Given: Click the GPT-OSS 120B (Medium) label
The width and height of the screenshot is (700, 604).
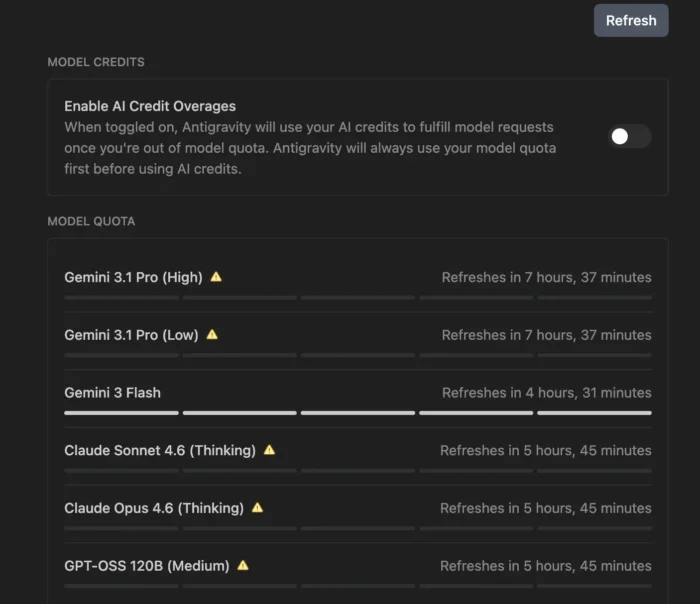Looking at the screenshot, I should (x=147, y=566).
